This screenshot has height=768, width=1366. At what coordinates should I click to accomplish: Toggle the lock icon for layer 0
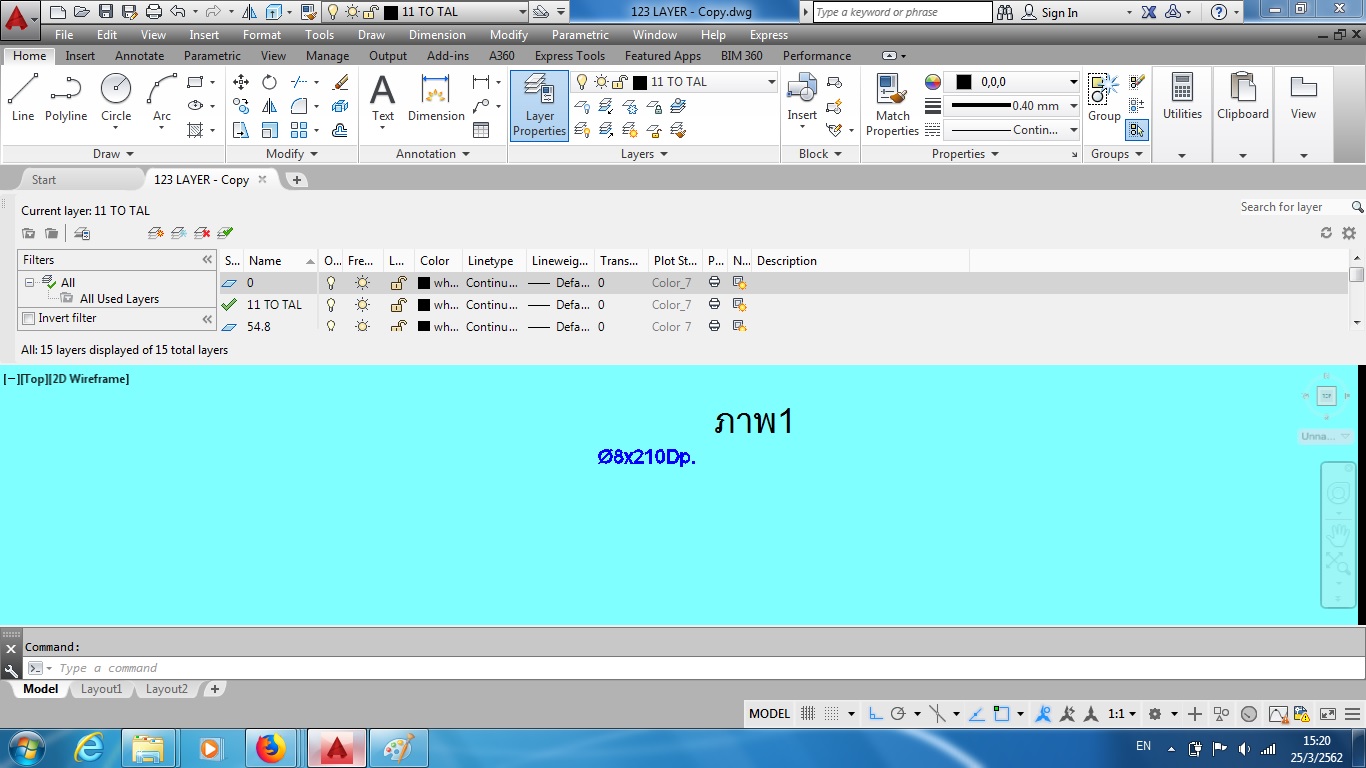pos(397,283)
